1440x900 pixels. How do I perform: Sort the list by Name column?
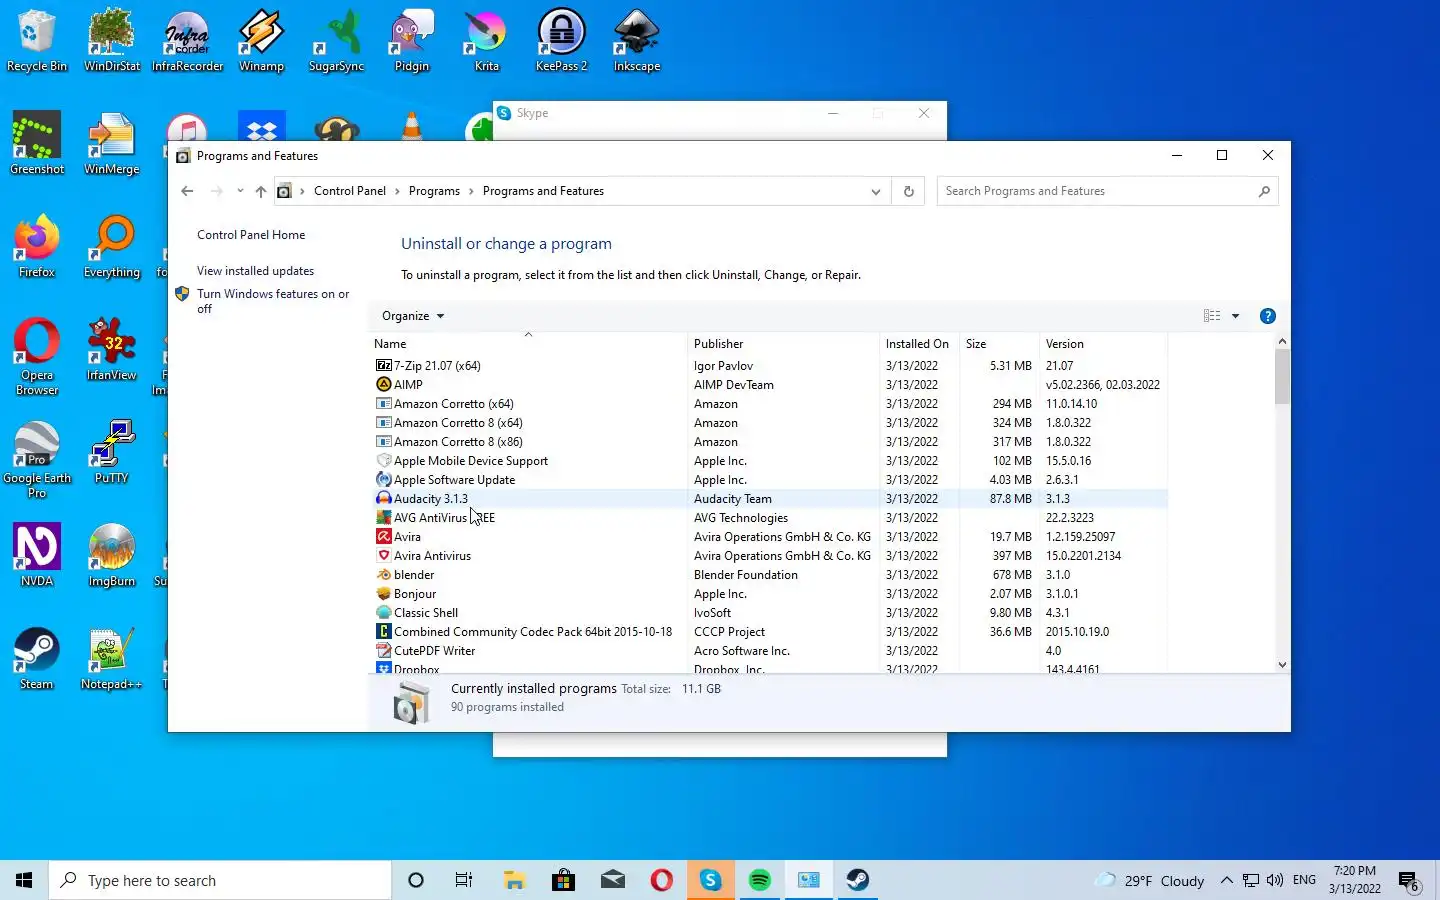pos(528,343)
